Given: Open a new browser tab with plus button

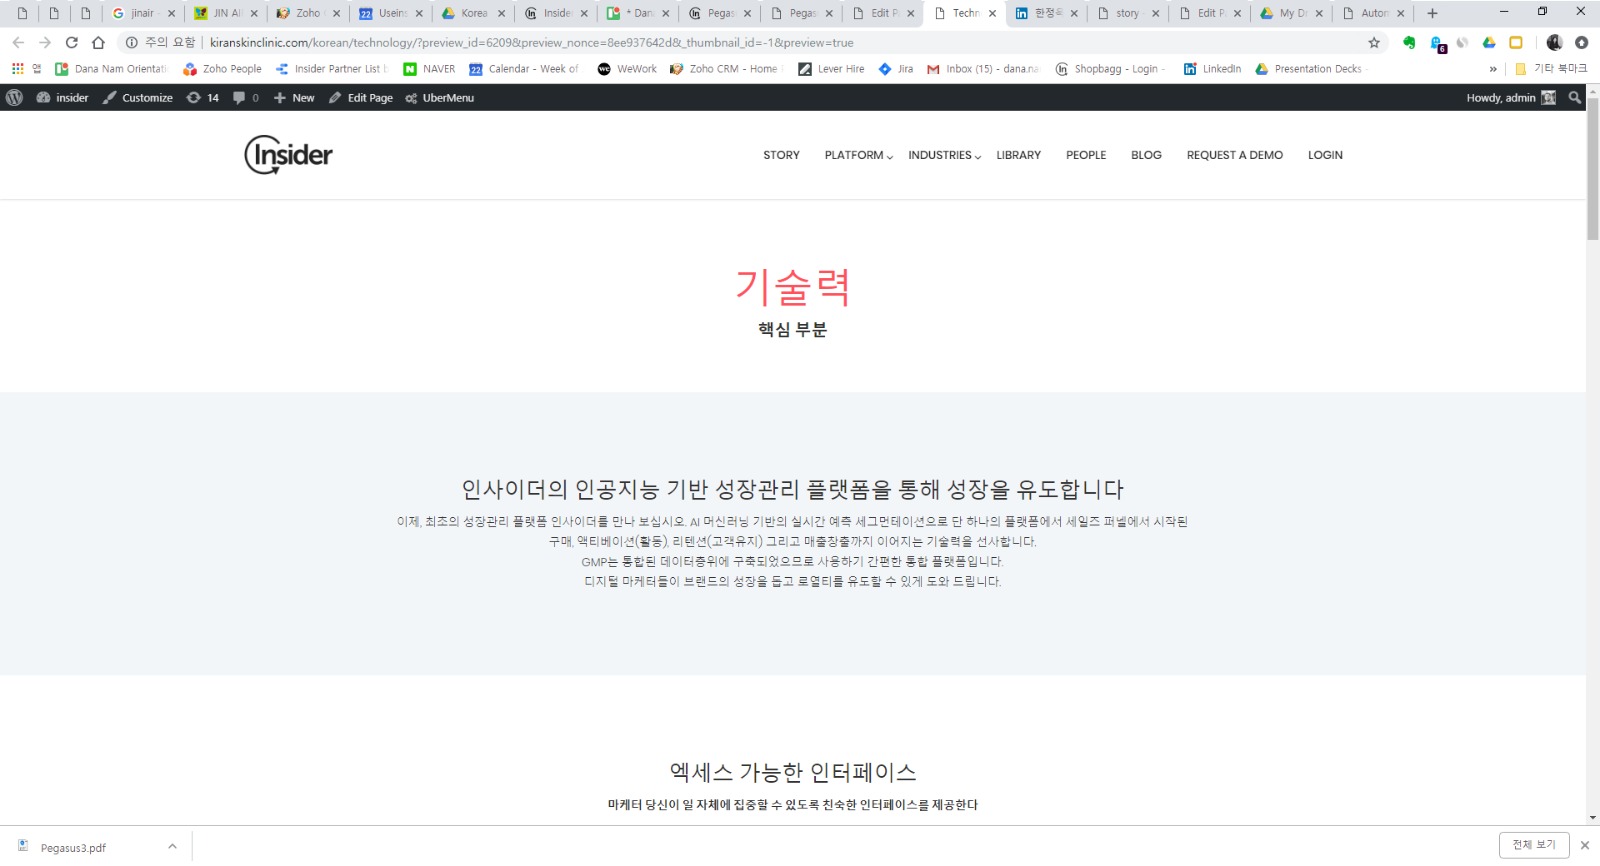Looking at the screenshot, I should pyautogui.click(x=1432, y=13).
